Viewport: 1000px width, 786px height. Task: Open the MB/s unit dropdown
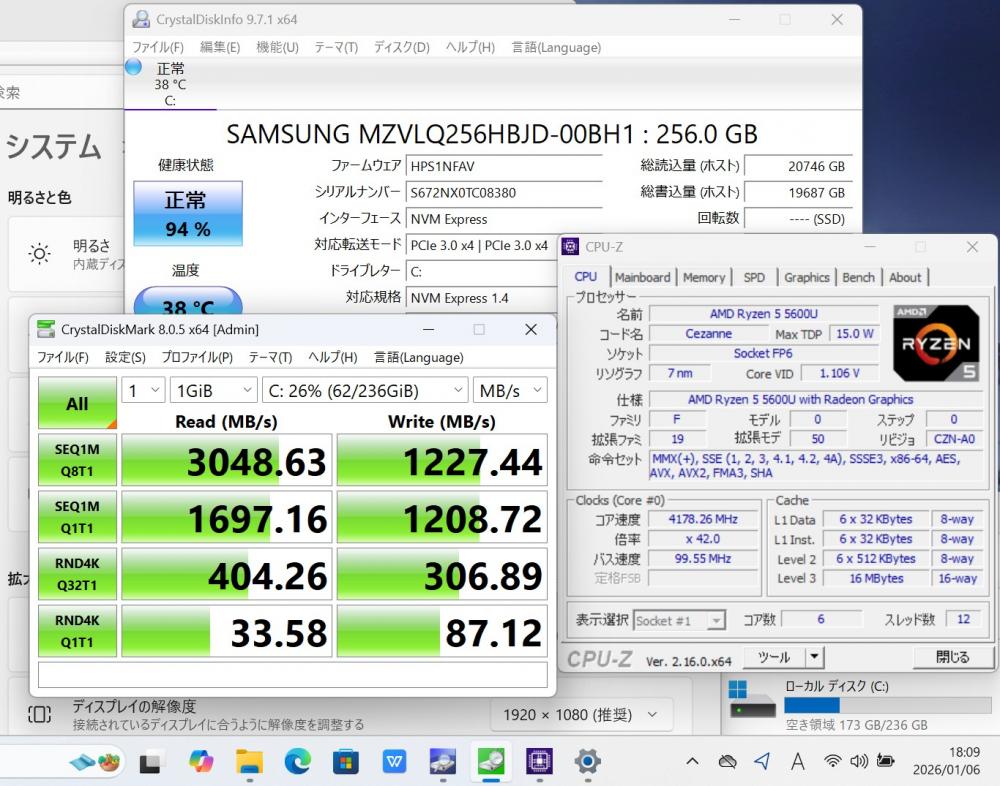[510, 390]
